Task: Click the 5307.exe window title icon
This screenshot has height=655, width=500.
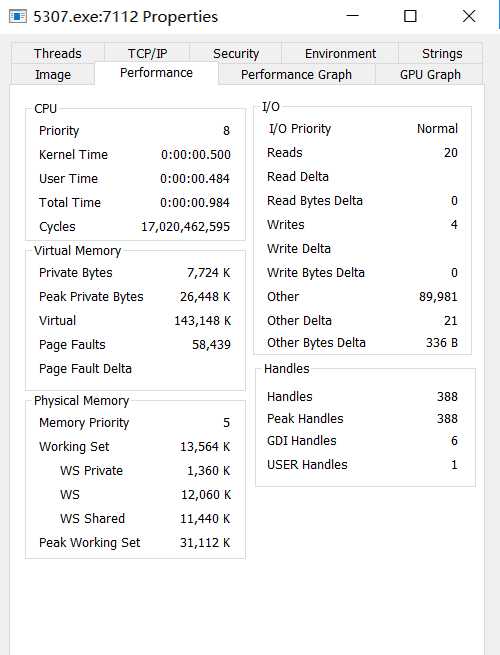Action: pos(18,17)
